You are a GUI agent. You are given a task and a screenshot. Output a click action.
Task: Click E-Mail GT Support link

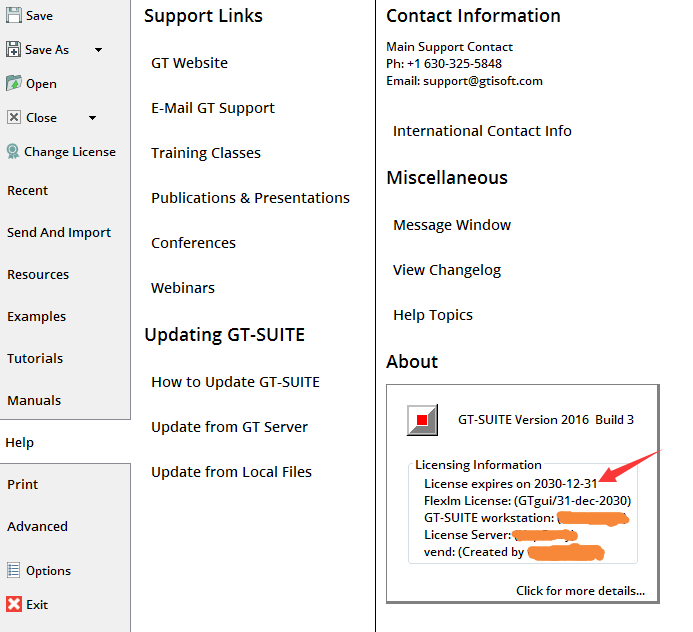click(x=213, y=108)
